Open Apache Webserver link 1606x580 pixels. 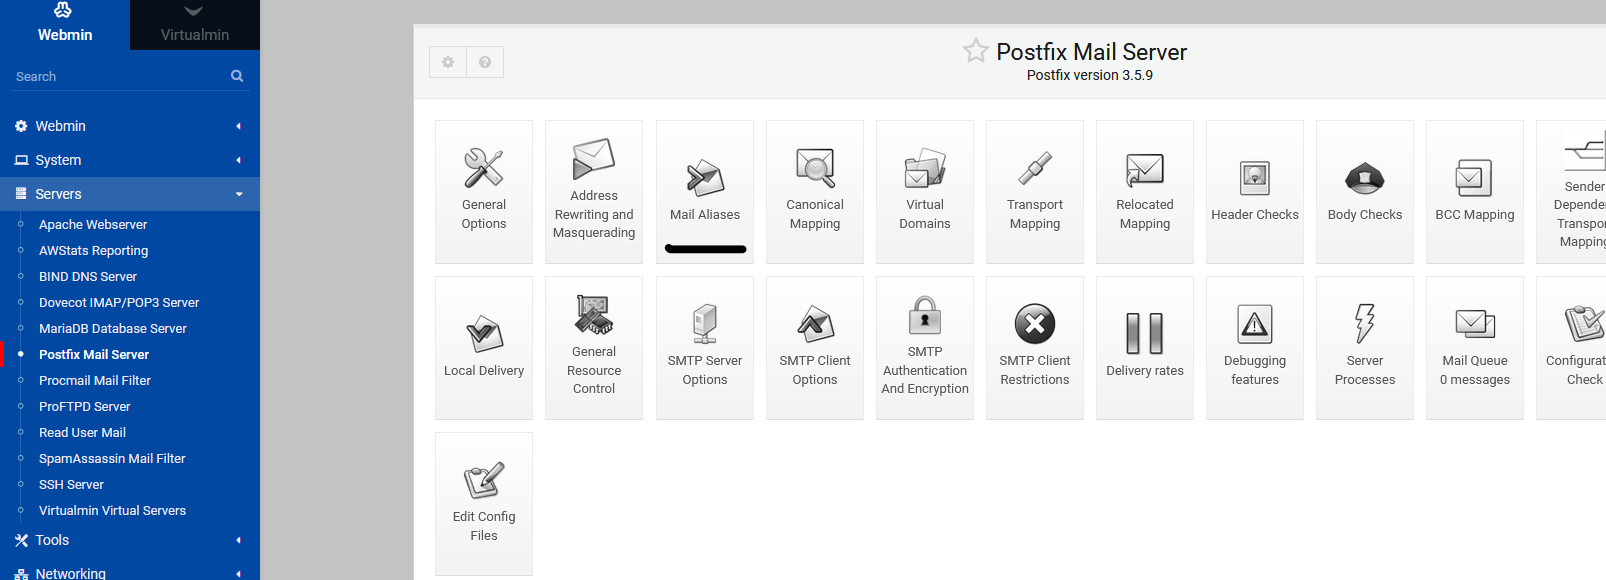[x=93, y=225]
